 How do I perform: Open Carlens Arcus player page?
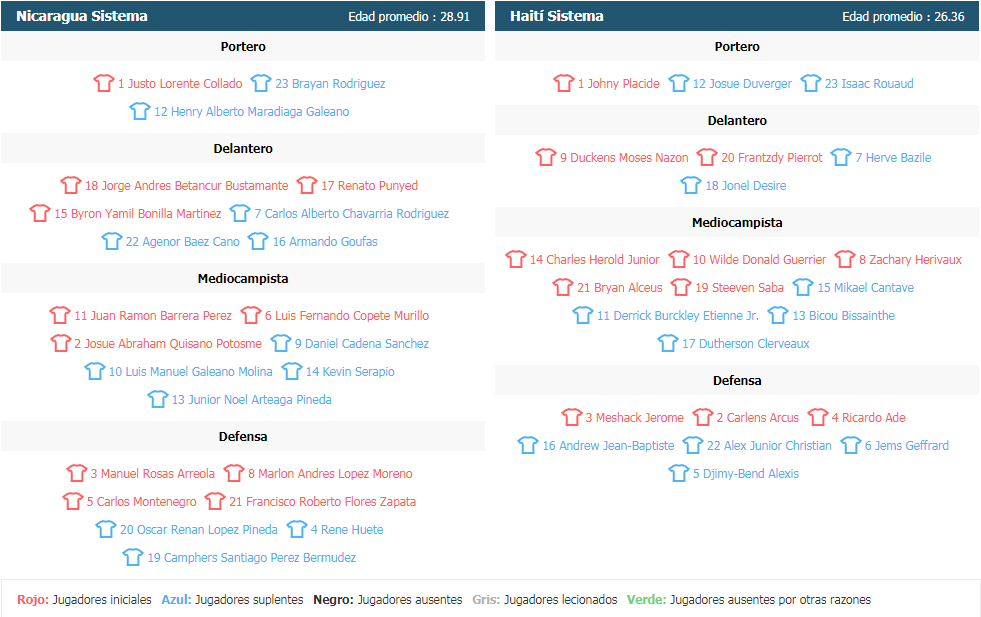pos(758,417)
